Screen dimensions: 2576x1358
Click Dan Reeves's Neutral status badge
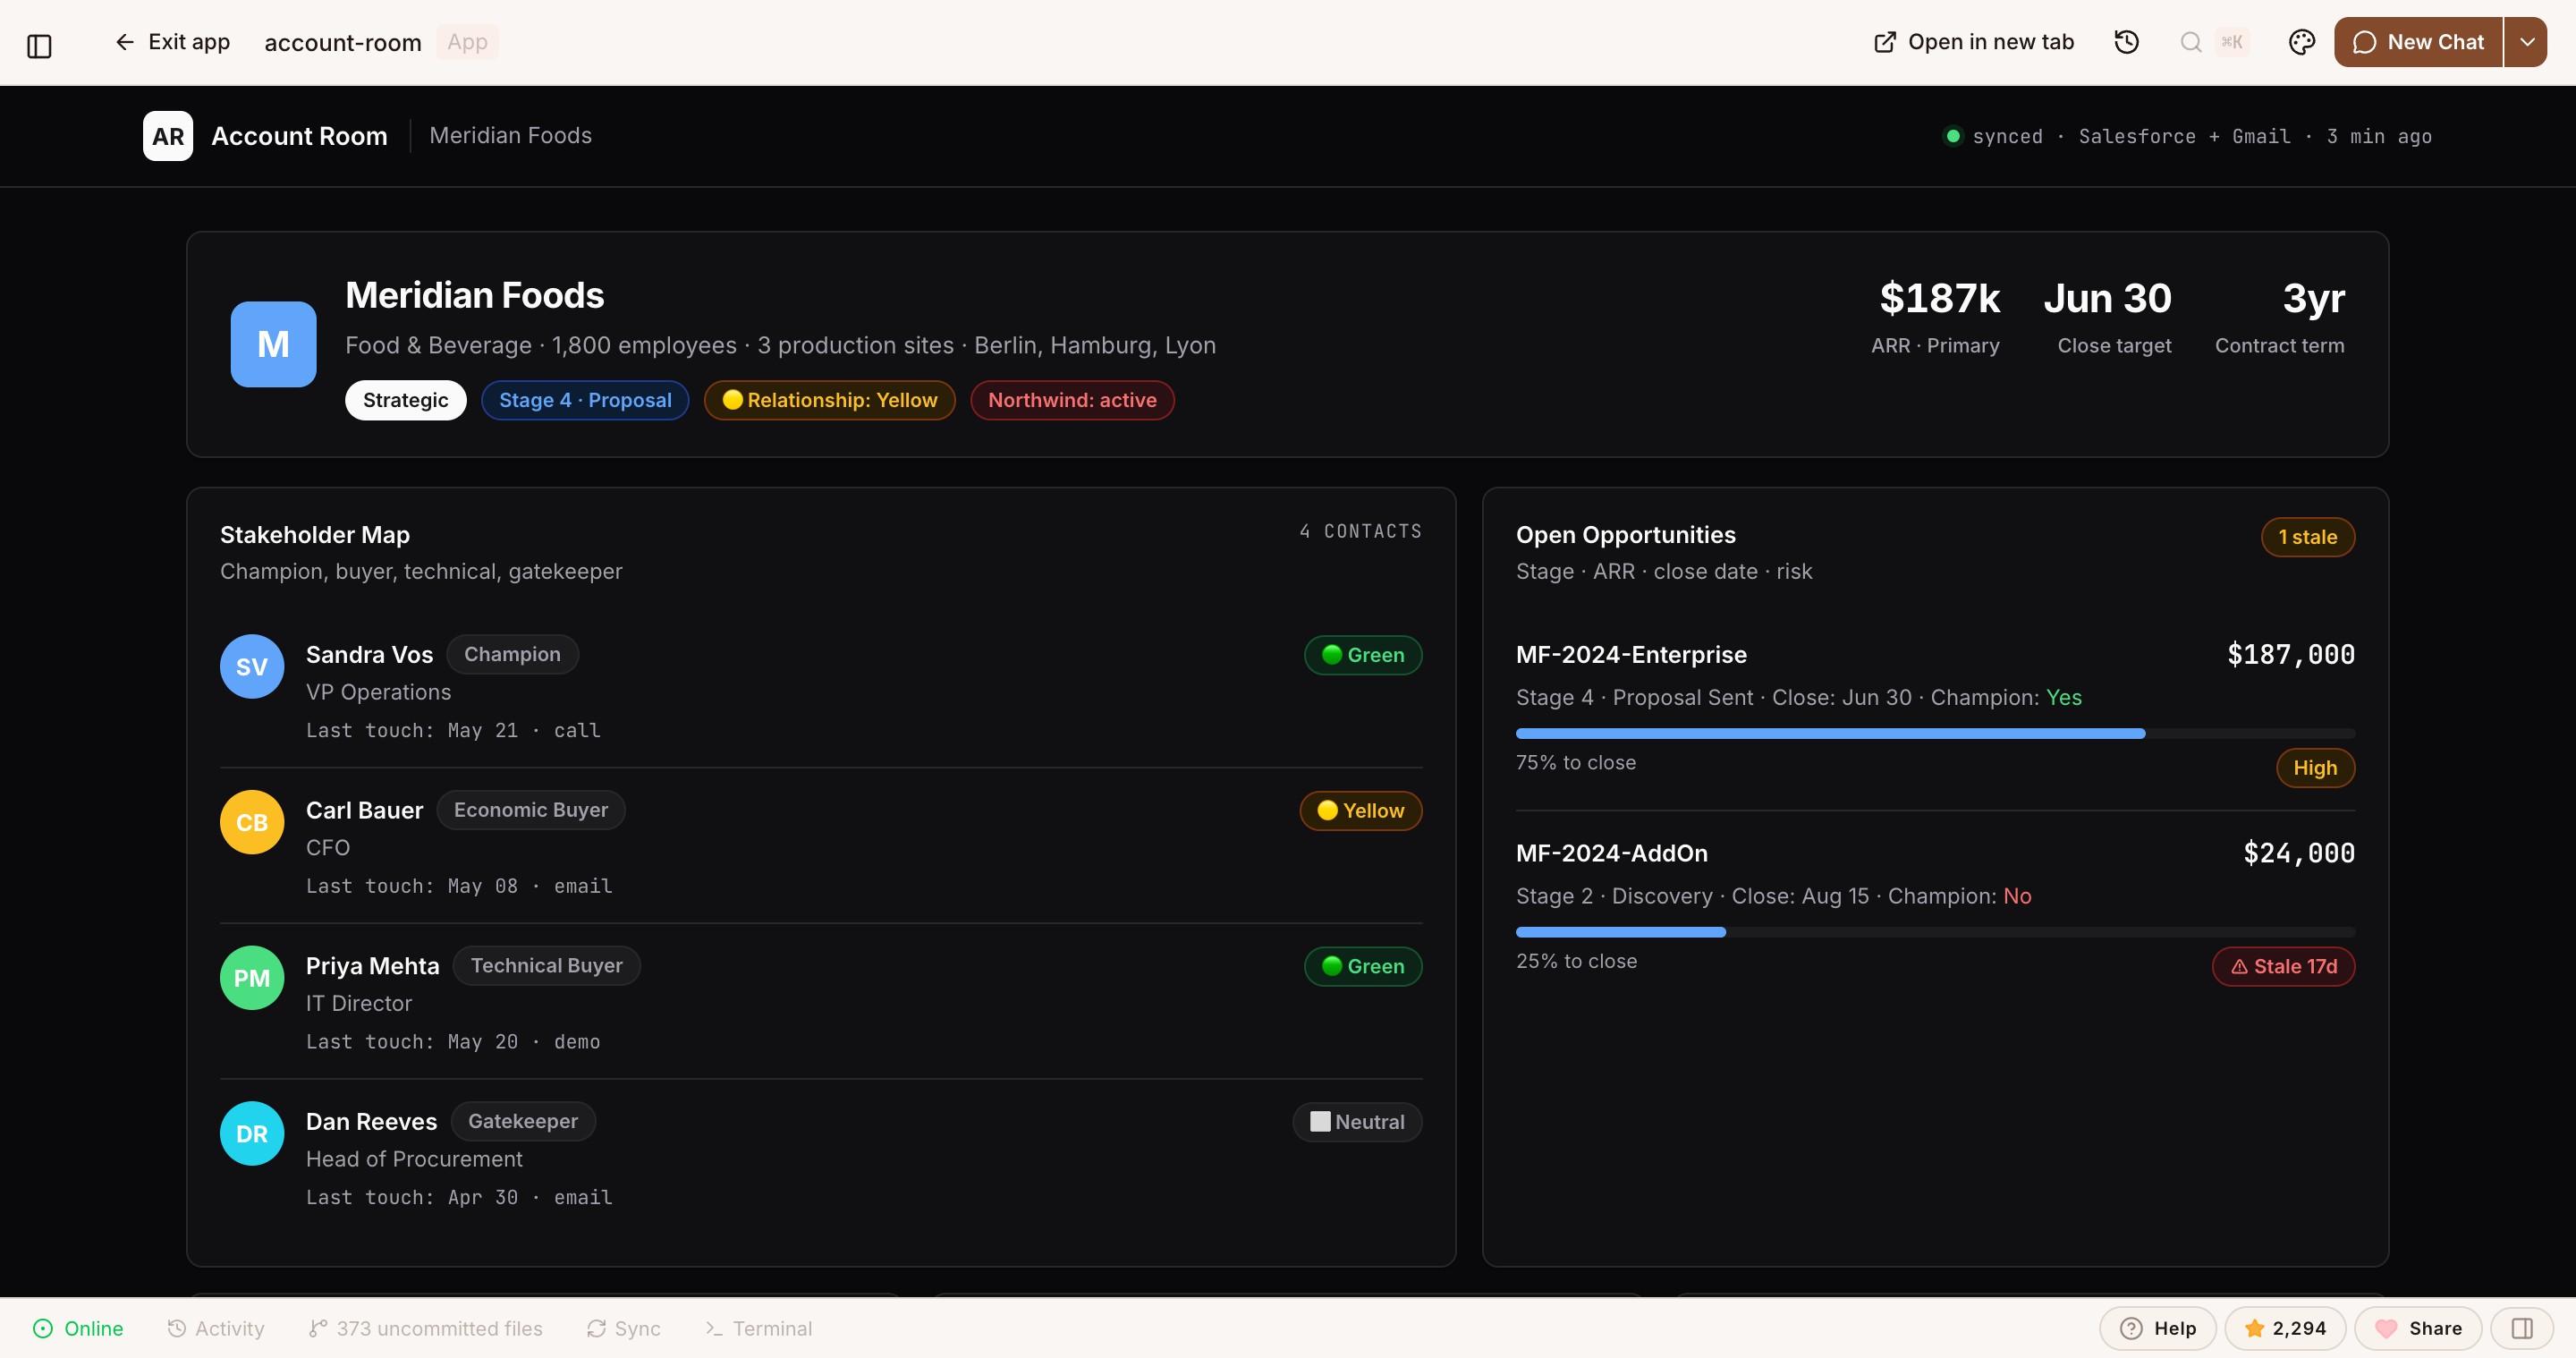click(x=1357, y=1122)
